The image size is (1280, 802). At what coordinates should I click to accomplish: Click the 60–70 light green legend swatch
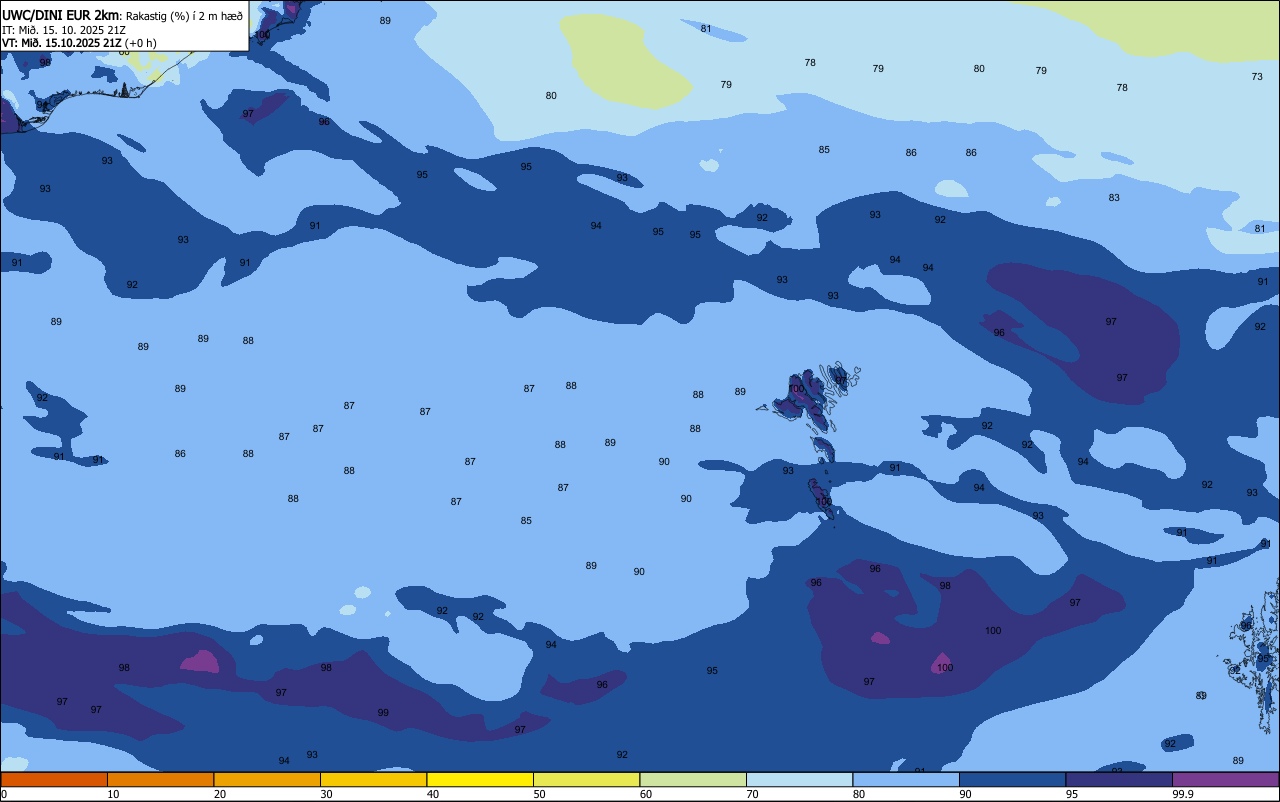[693, 779]
